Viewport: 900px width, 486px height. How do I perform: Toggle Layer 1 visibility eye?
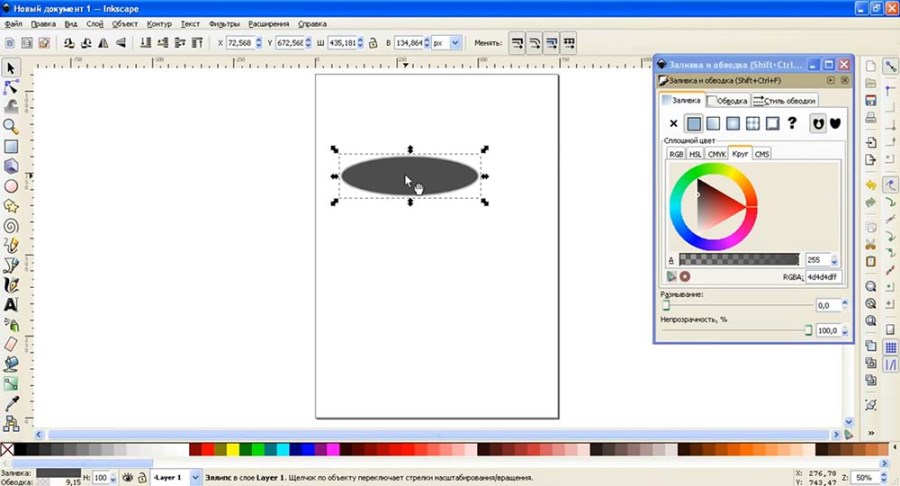[127, 477]
